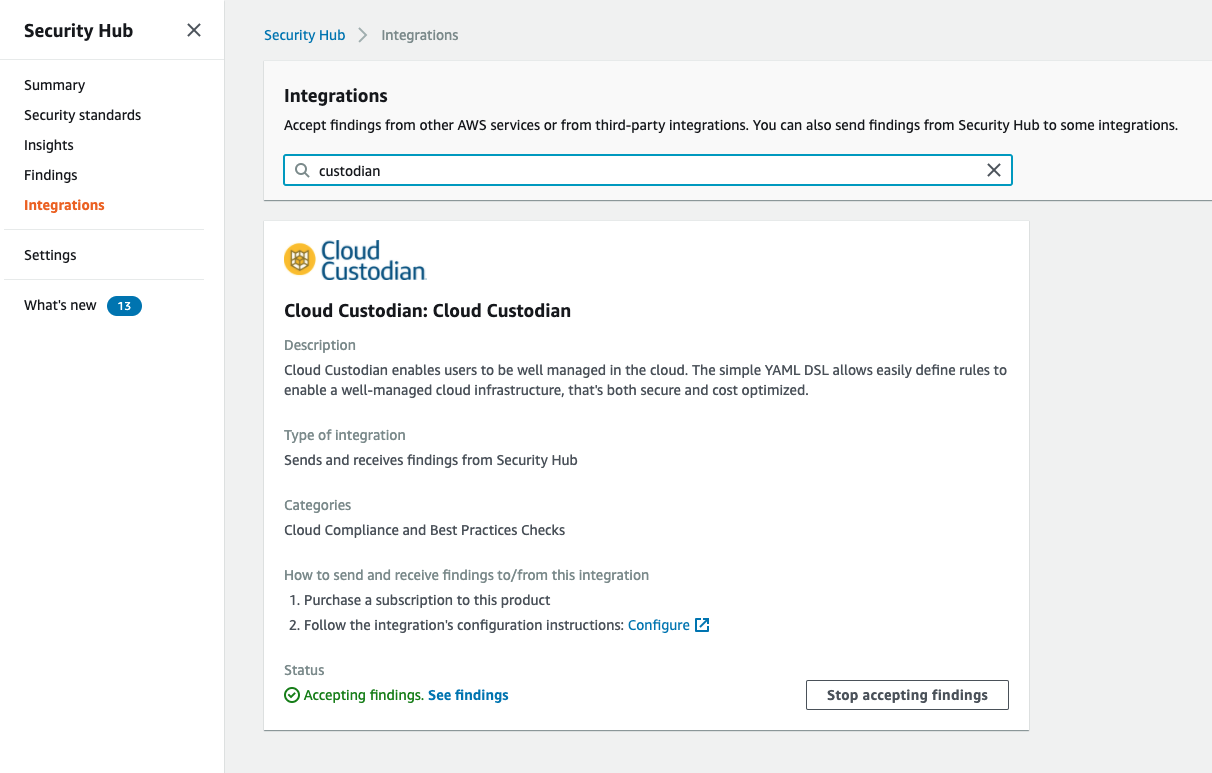
Task: Open Insights in the sidebar
Action: (x=49, y=145)
